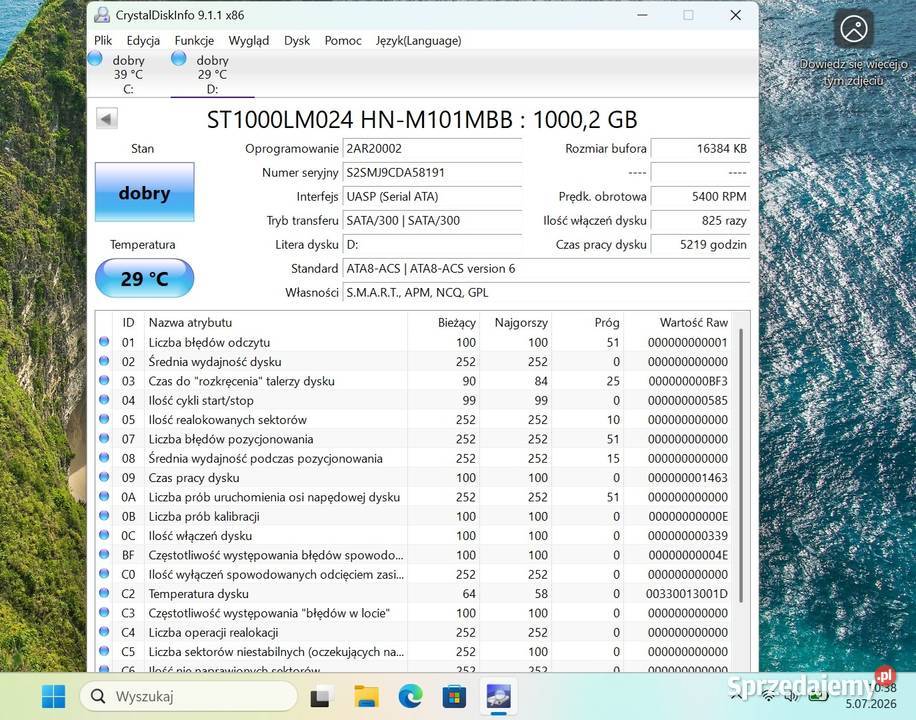
Task: Click the status dot for attribute C0
Action: click(104, 573)
